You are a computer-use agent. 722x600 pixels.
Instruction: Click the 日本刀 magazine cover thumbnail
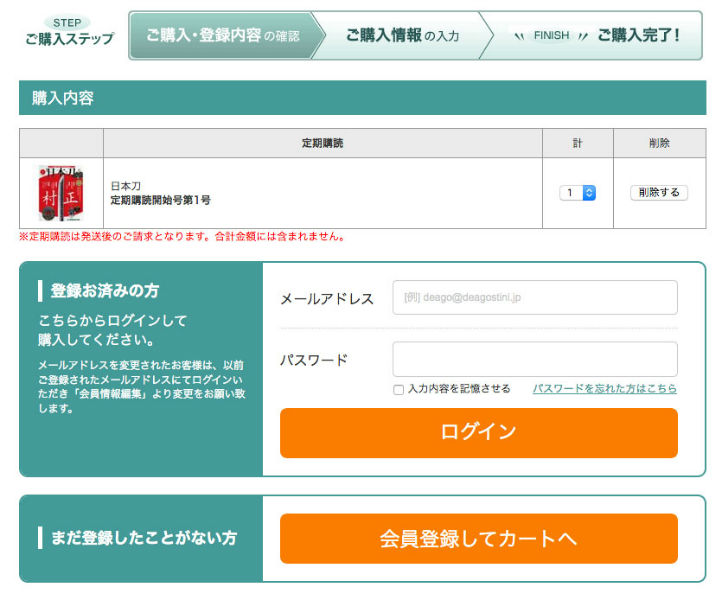point(60,193)
